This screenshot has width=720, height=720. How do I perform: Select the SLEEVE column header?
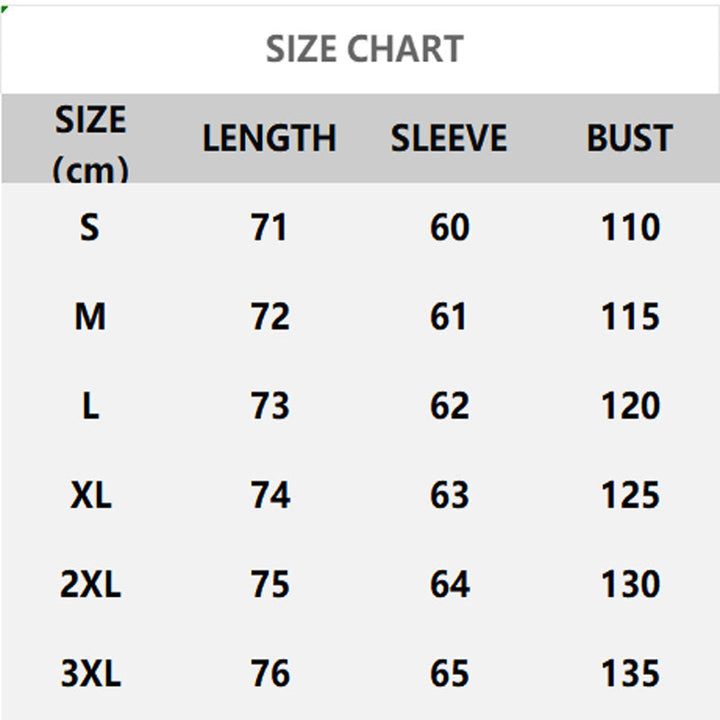click(449, 139)
